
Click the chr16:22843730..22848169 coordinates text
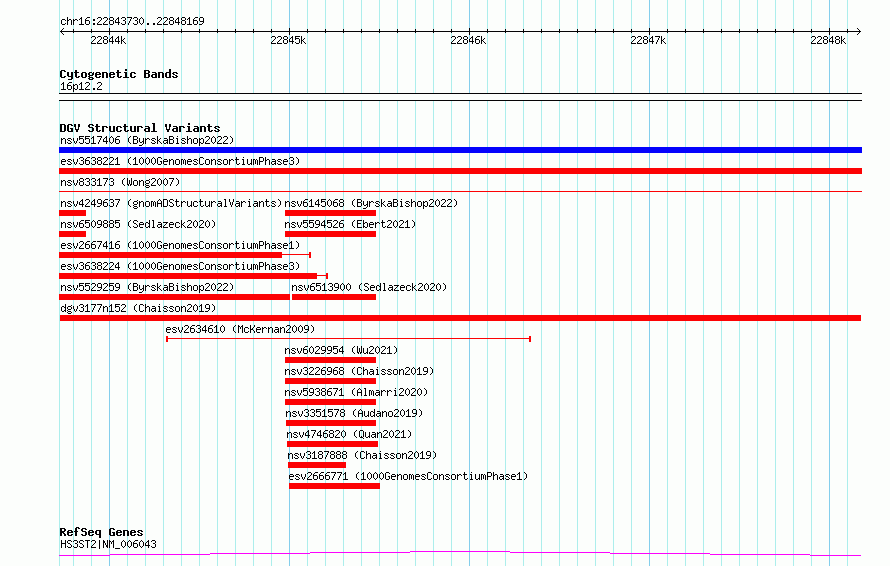point(132,21)
